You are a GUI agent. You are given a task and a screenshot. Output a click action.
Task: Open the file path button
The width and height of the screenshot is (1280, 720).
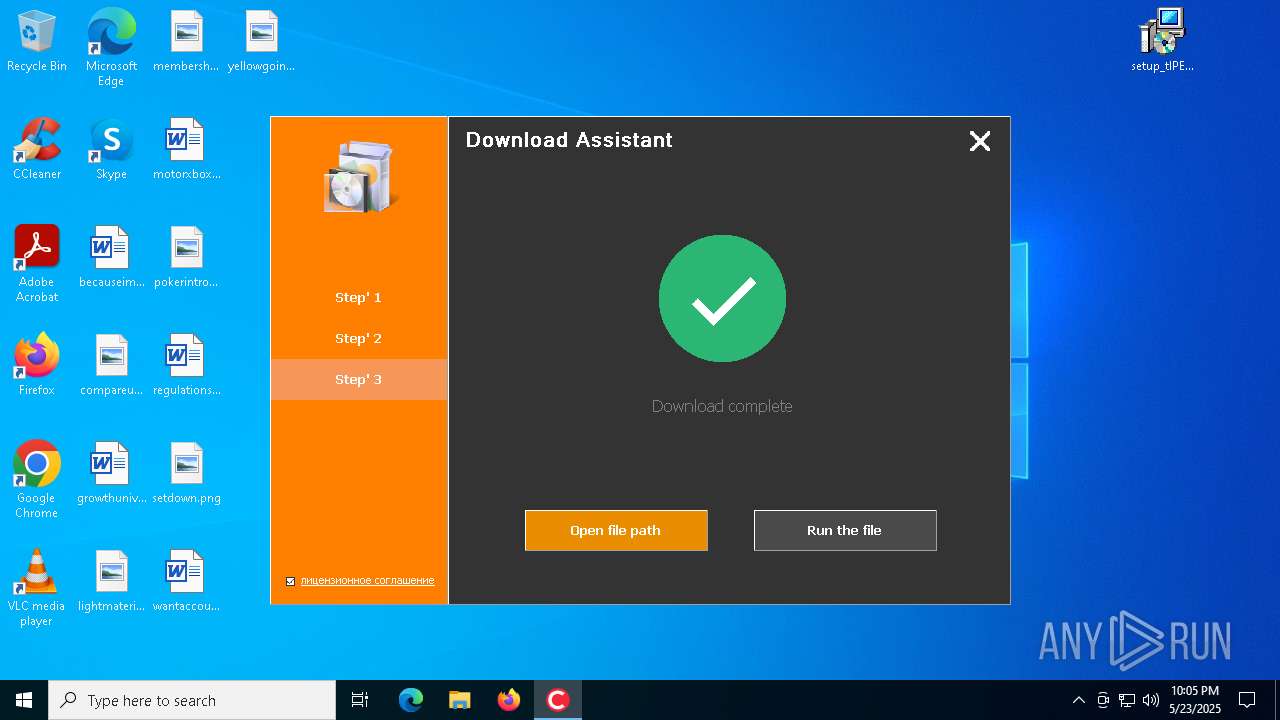[616, 530]
